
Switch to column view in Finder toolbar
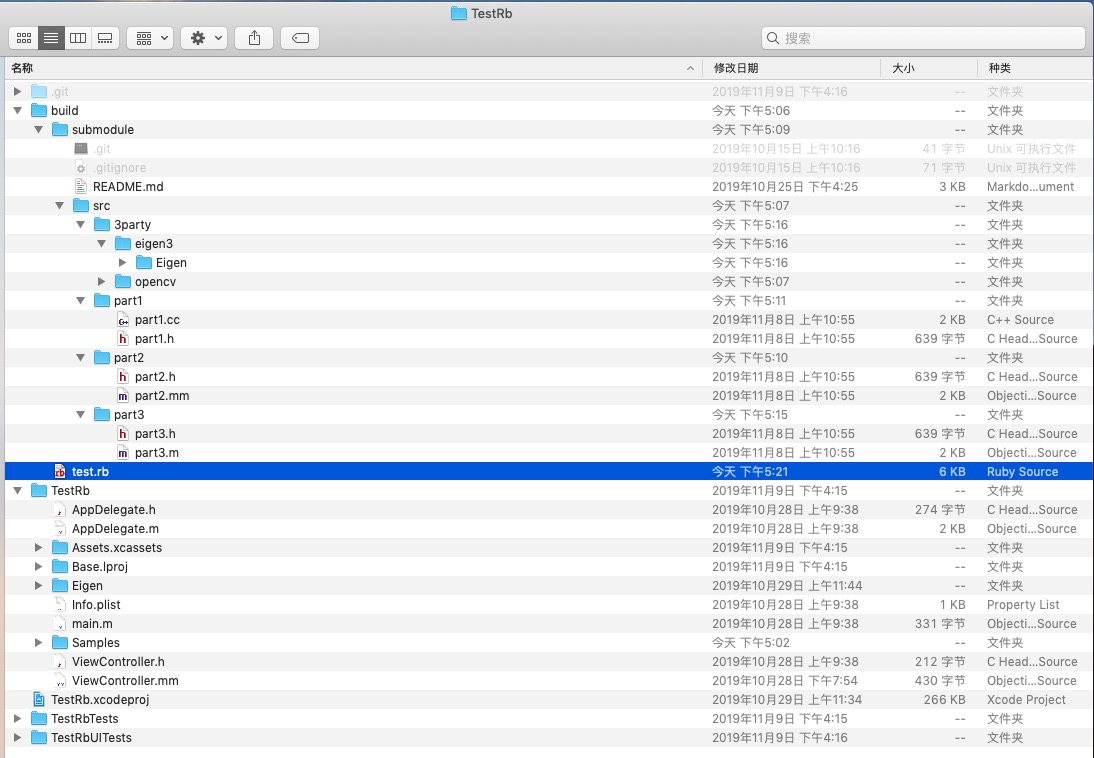78,38
